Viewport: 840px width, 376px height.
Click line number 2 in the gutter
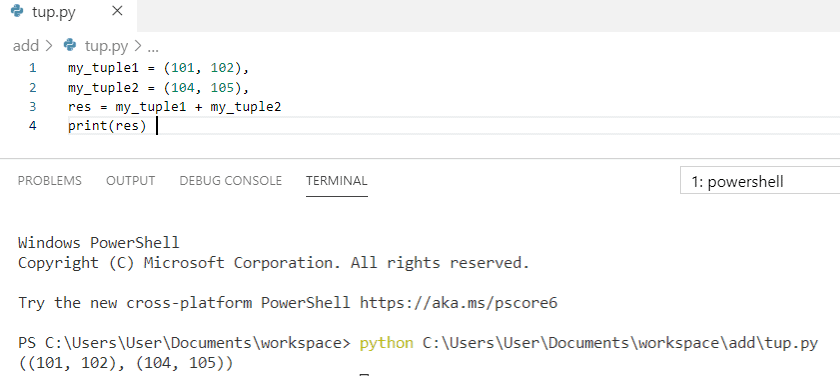[33, 88]
